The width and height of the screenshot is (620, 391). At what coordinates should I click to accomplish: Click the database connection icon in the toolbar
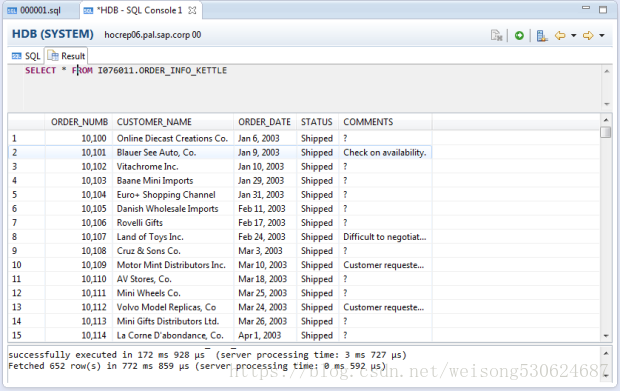(542, 36)
